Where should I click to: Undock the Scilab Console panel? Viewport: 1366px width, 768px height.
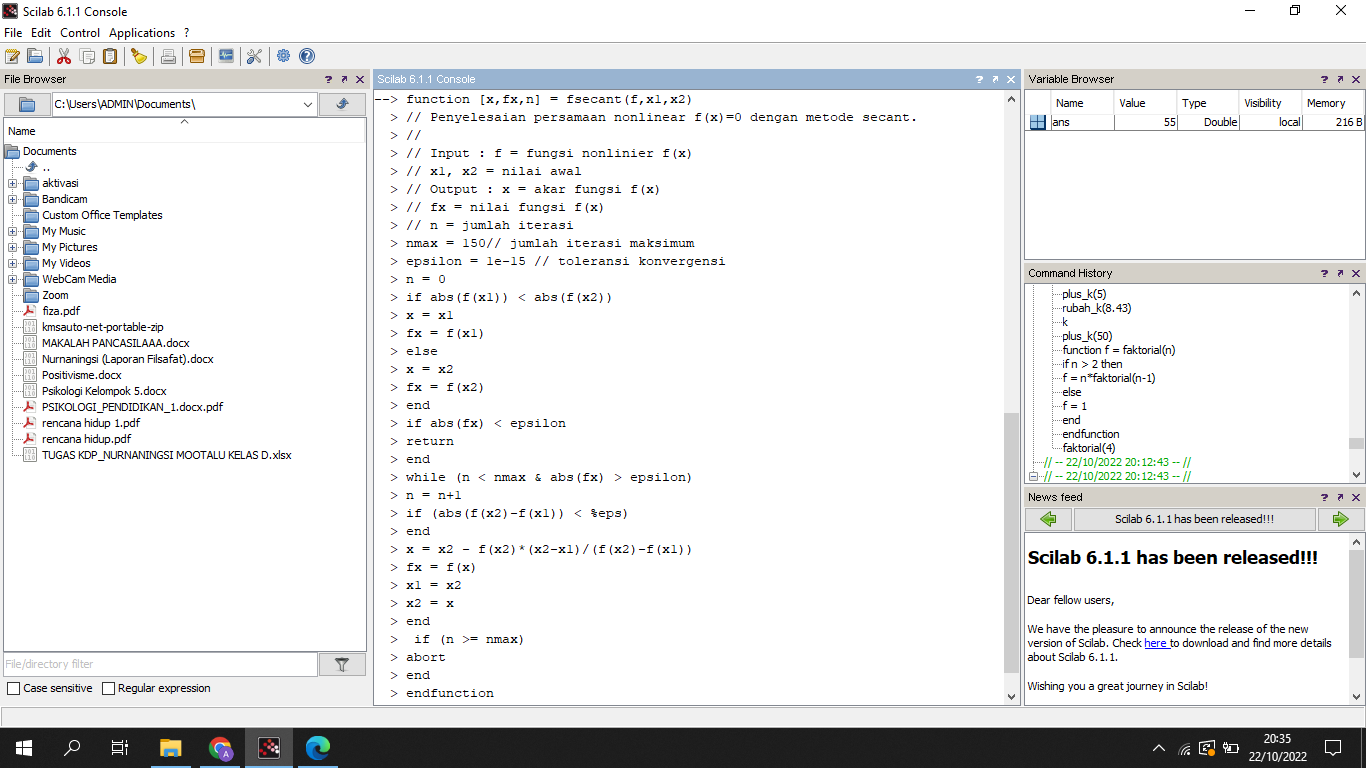[995, 79]
